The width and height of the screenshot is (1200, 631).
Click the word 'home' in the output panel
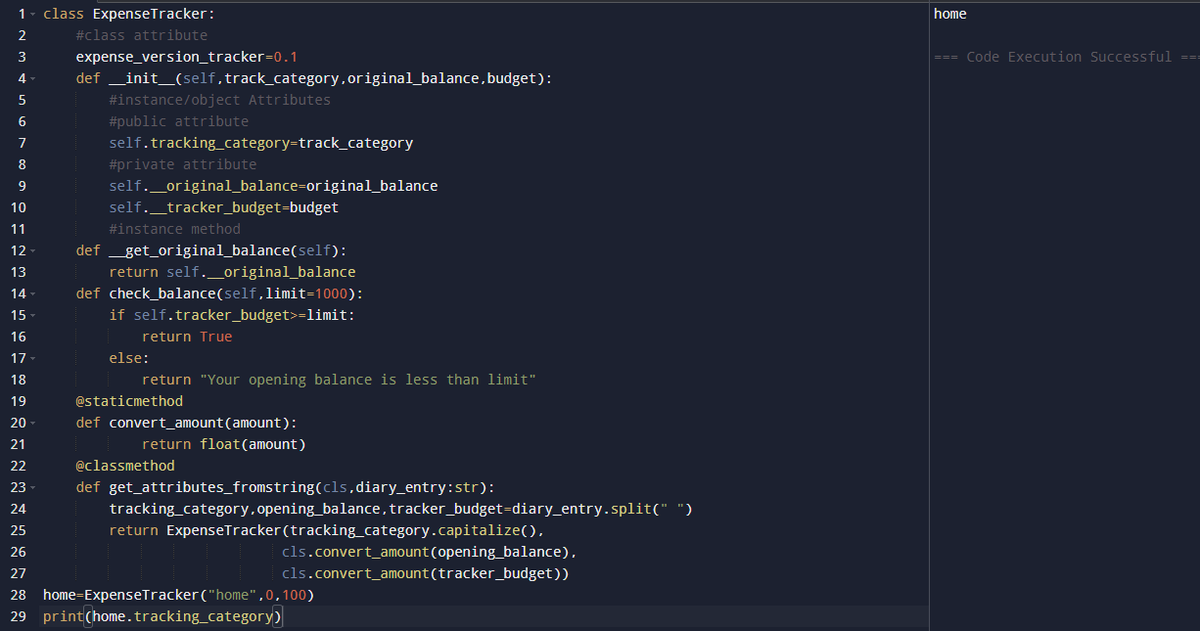pyautogui.click(x=950, y=14)
